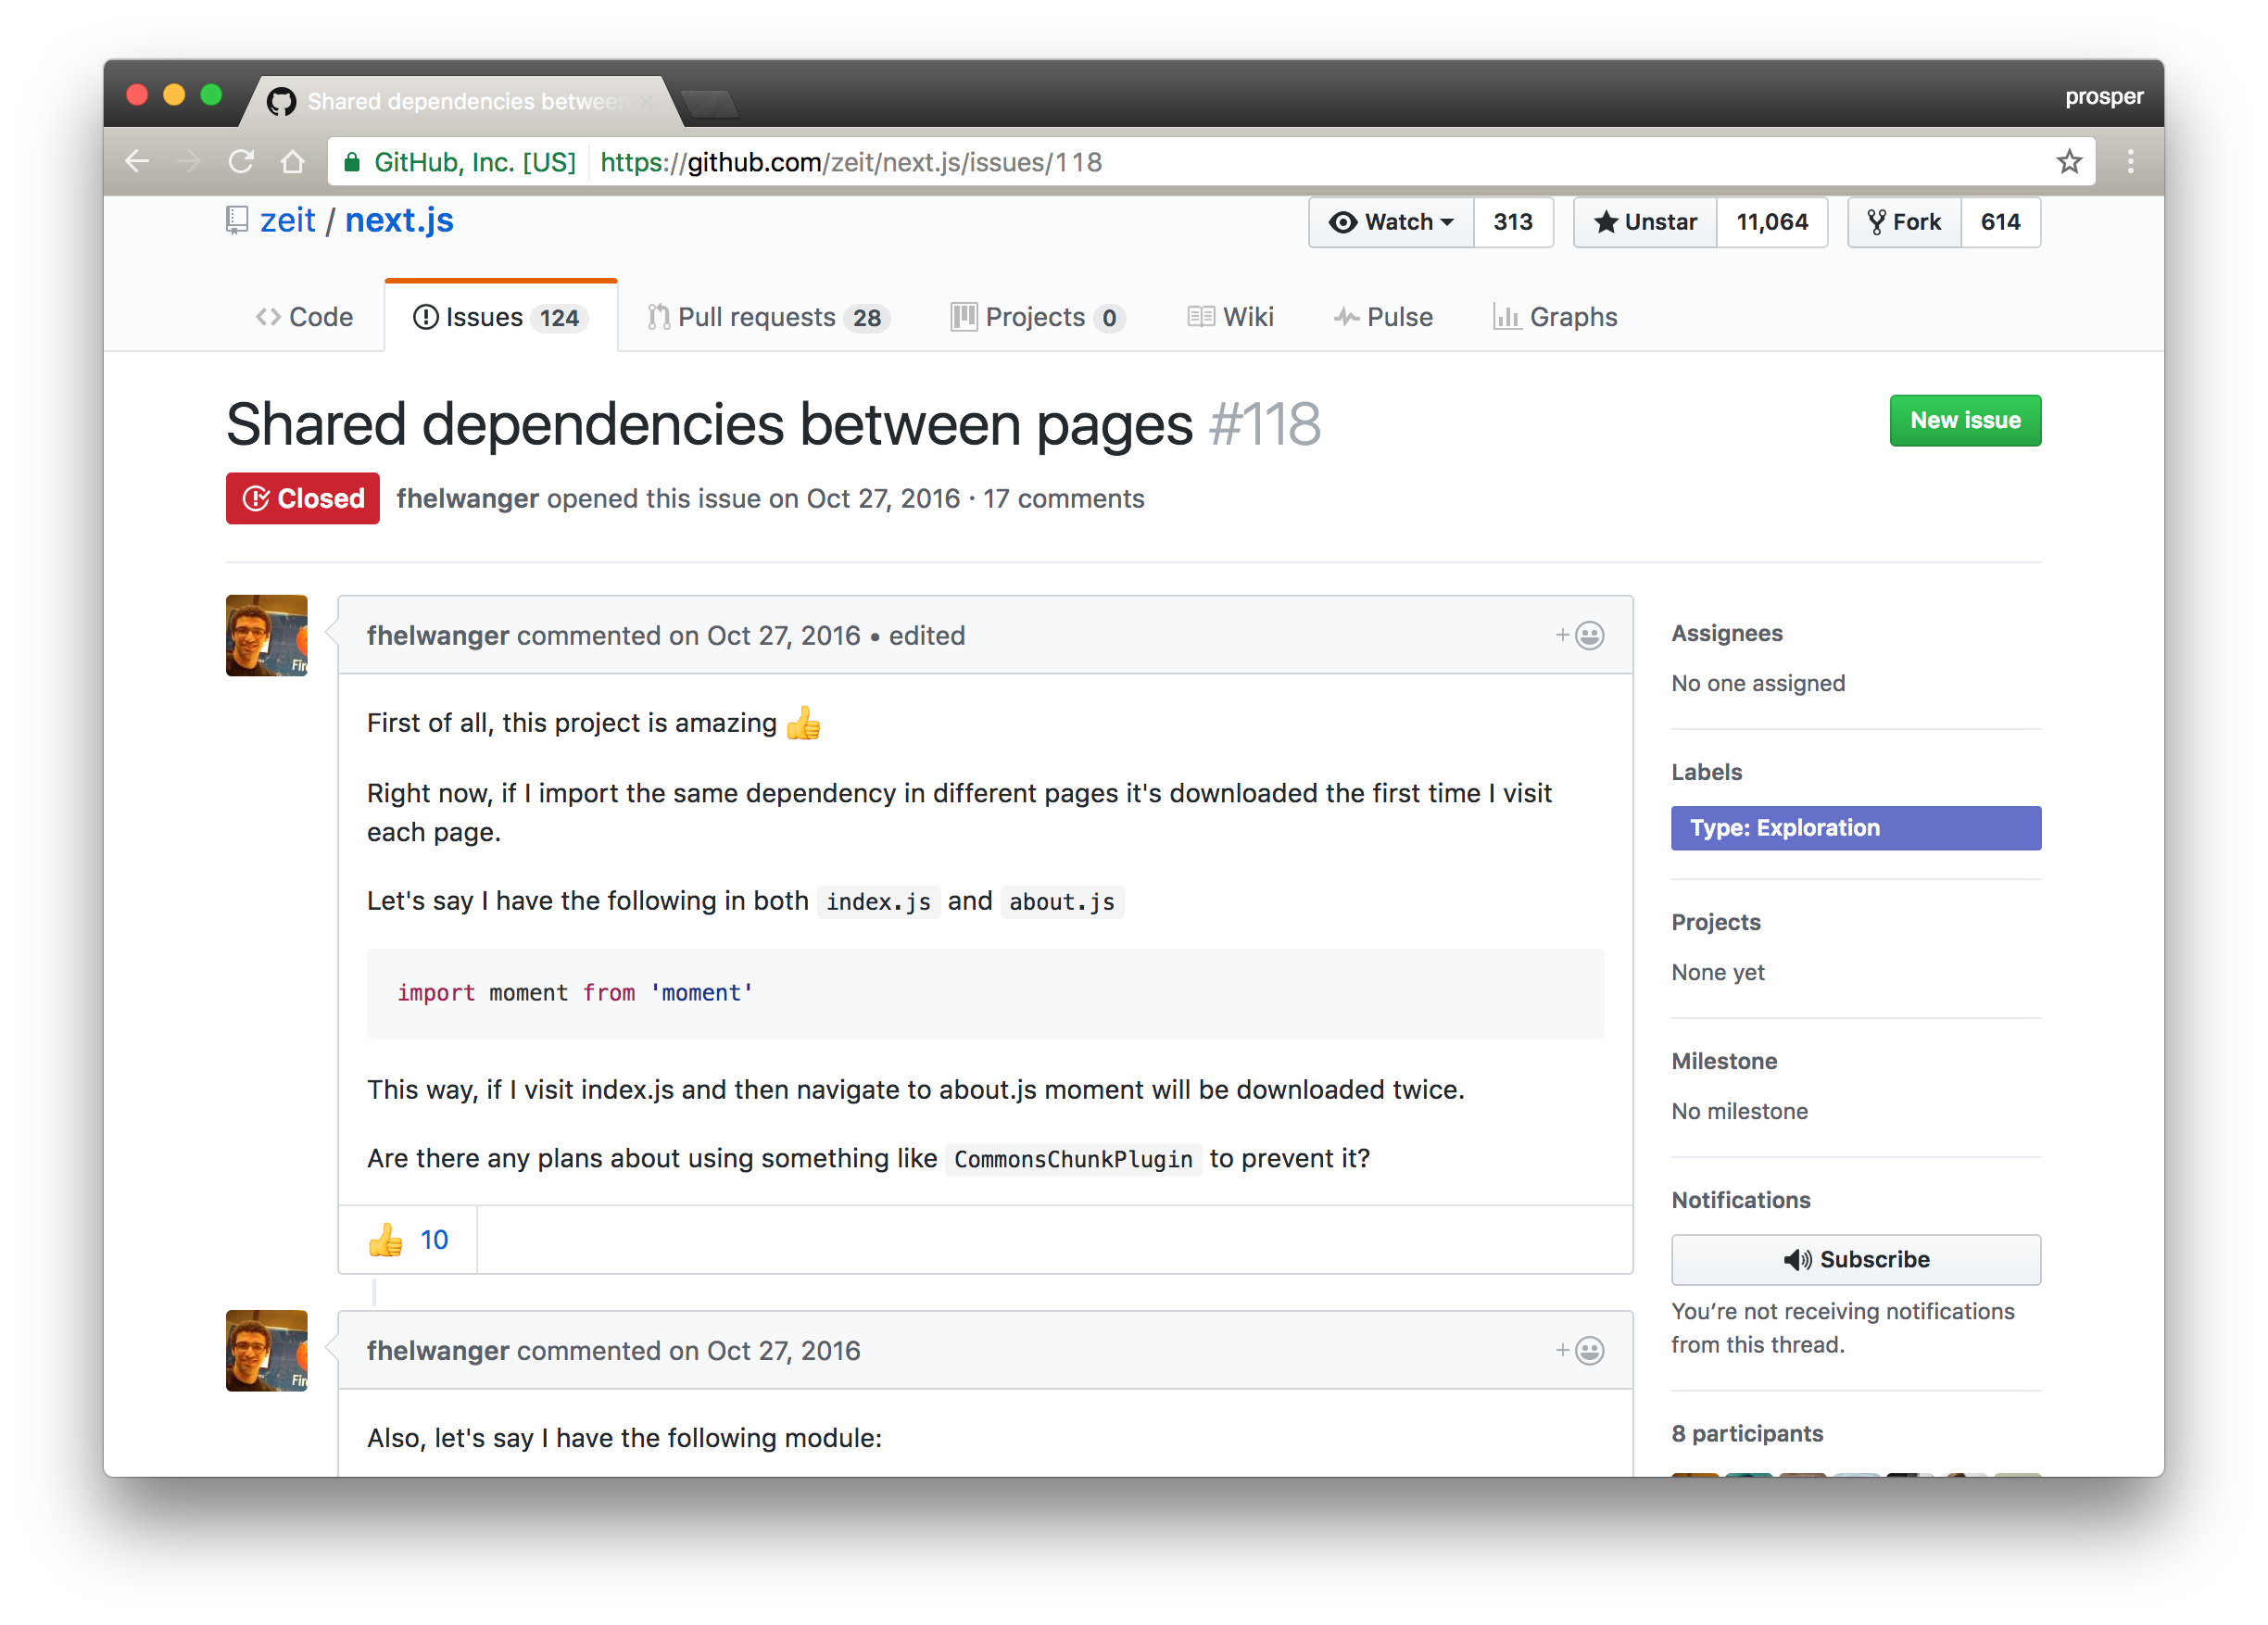Image resolution: width=2268 pixels, height=1625 pixels.
Task: Open the Wiki tab
Action: click(1231, 317)
